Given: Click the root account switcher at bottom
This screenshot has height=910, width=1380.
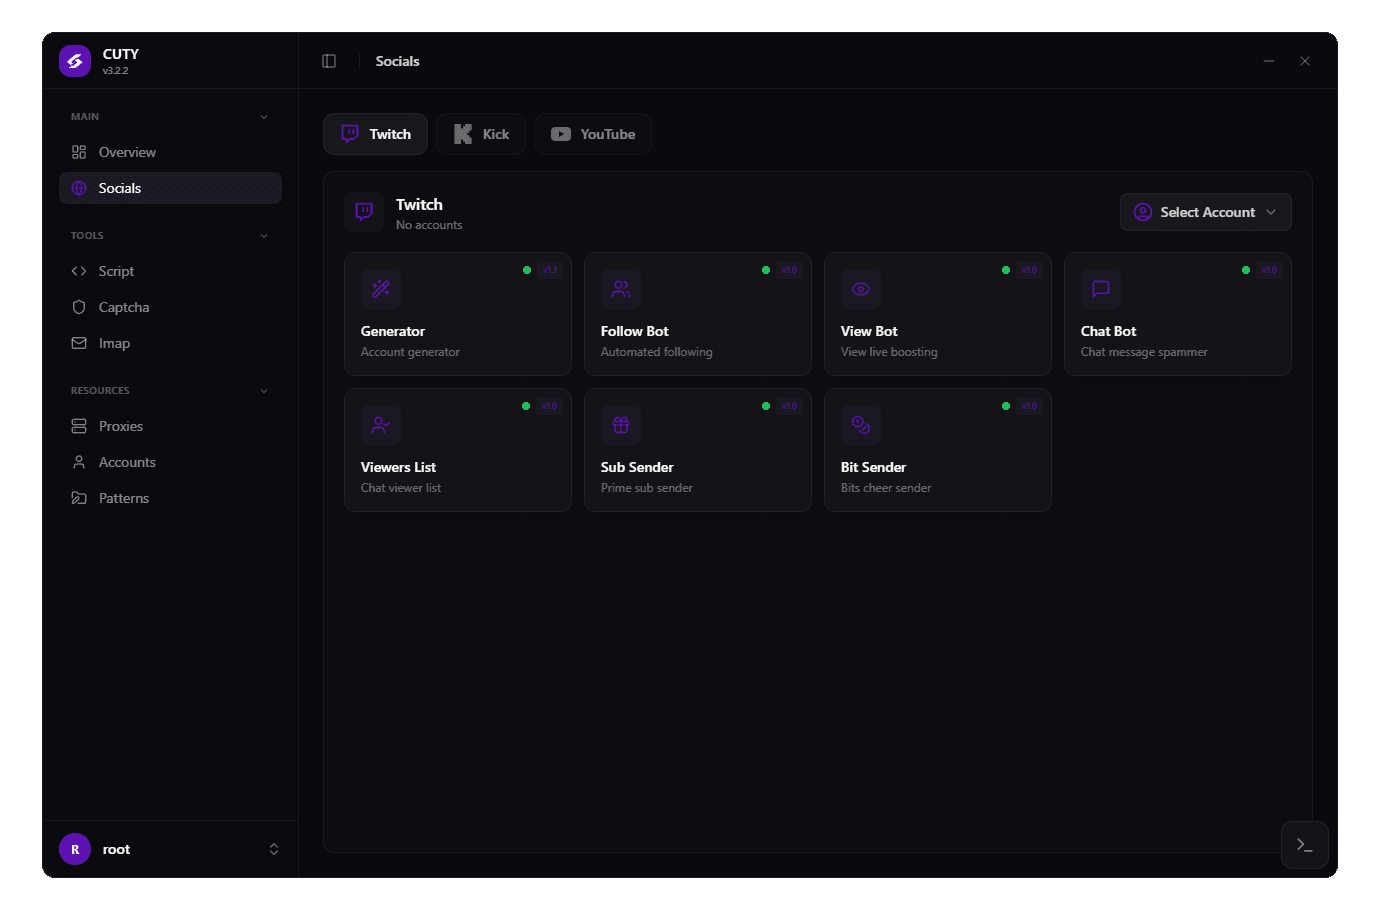Looking at the screenshot, I should [170, 848].
